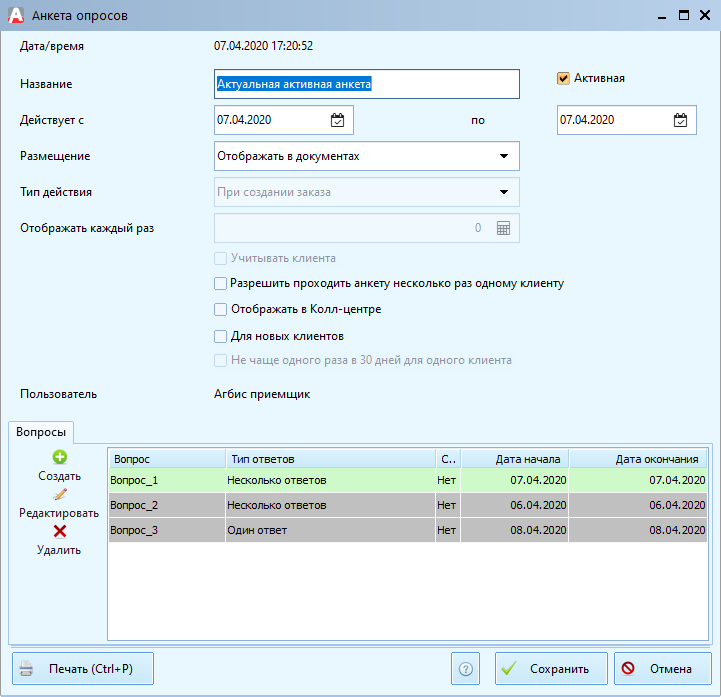Minimize the 'Анкета опросов' window
This screenshot has height=697, width=721.
click(662, 16)
